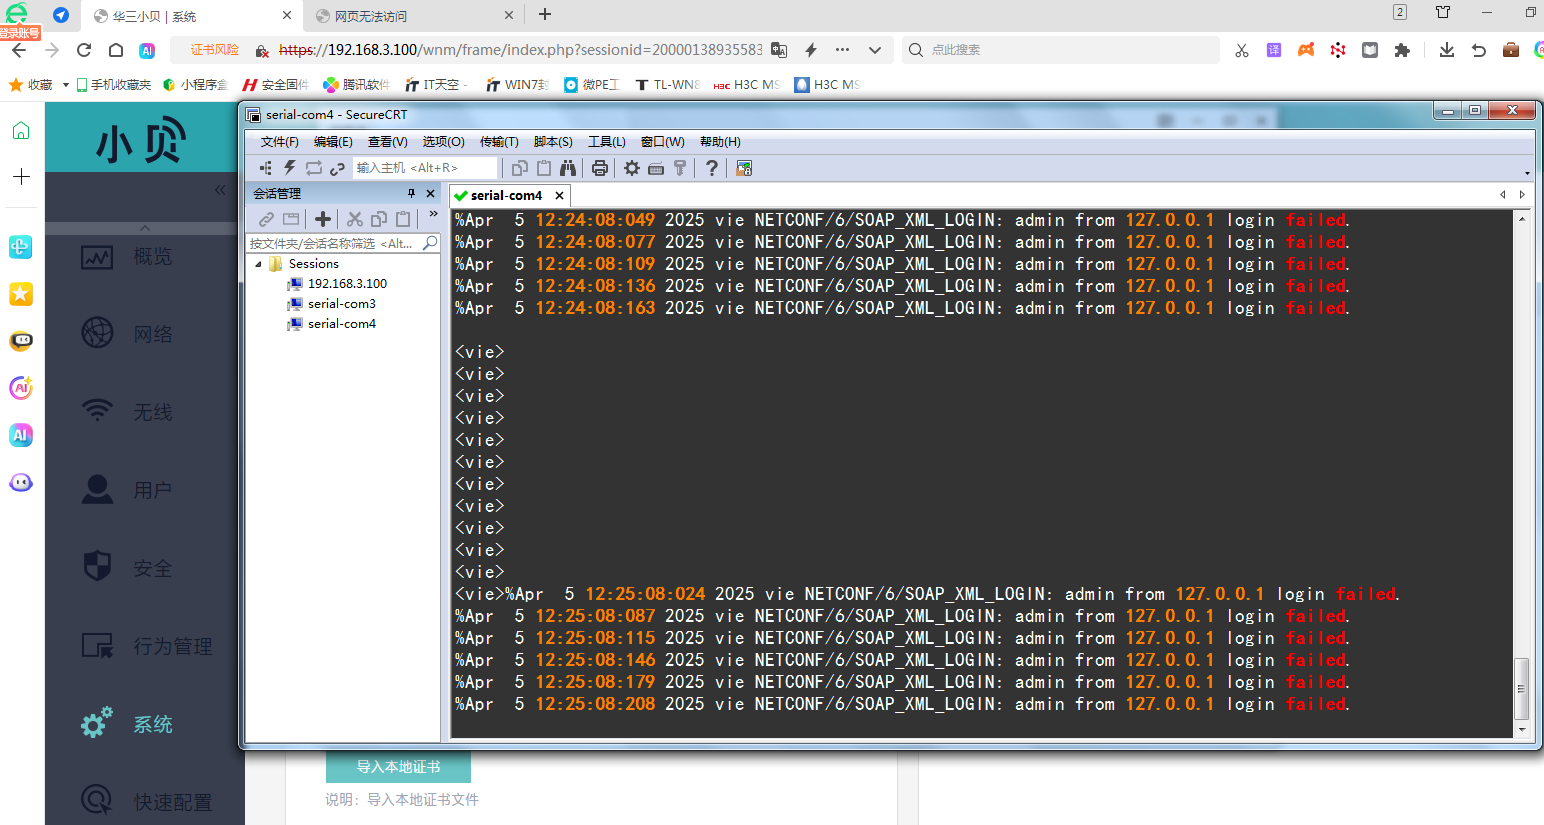The width and height of the screenshot is (1544, 825).
Task: Click the Find binoculars icon in toolbar
Action: pyautogui.click(x=568, y=168)
